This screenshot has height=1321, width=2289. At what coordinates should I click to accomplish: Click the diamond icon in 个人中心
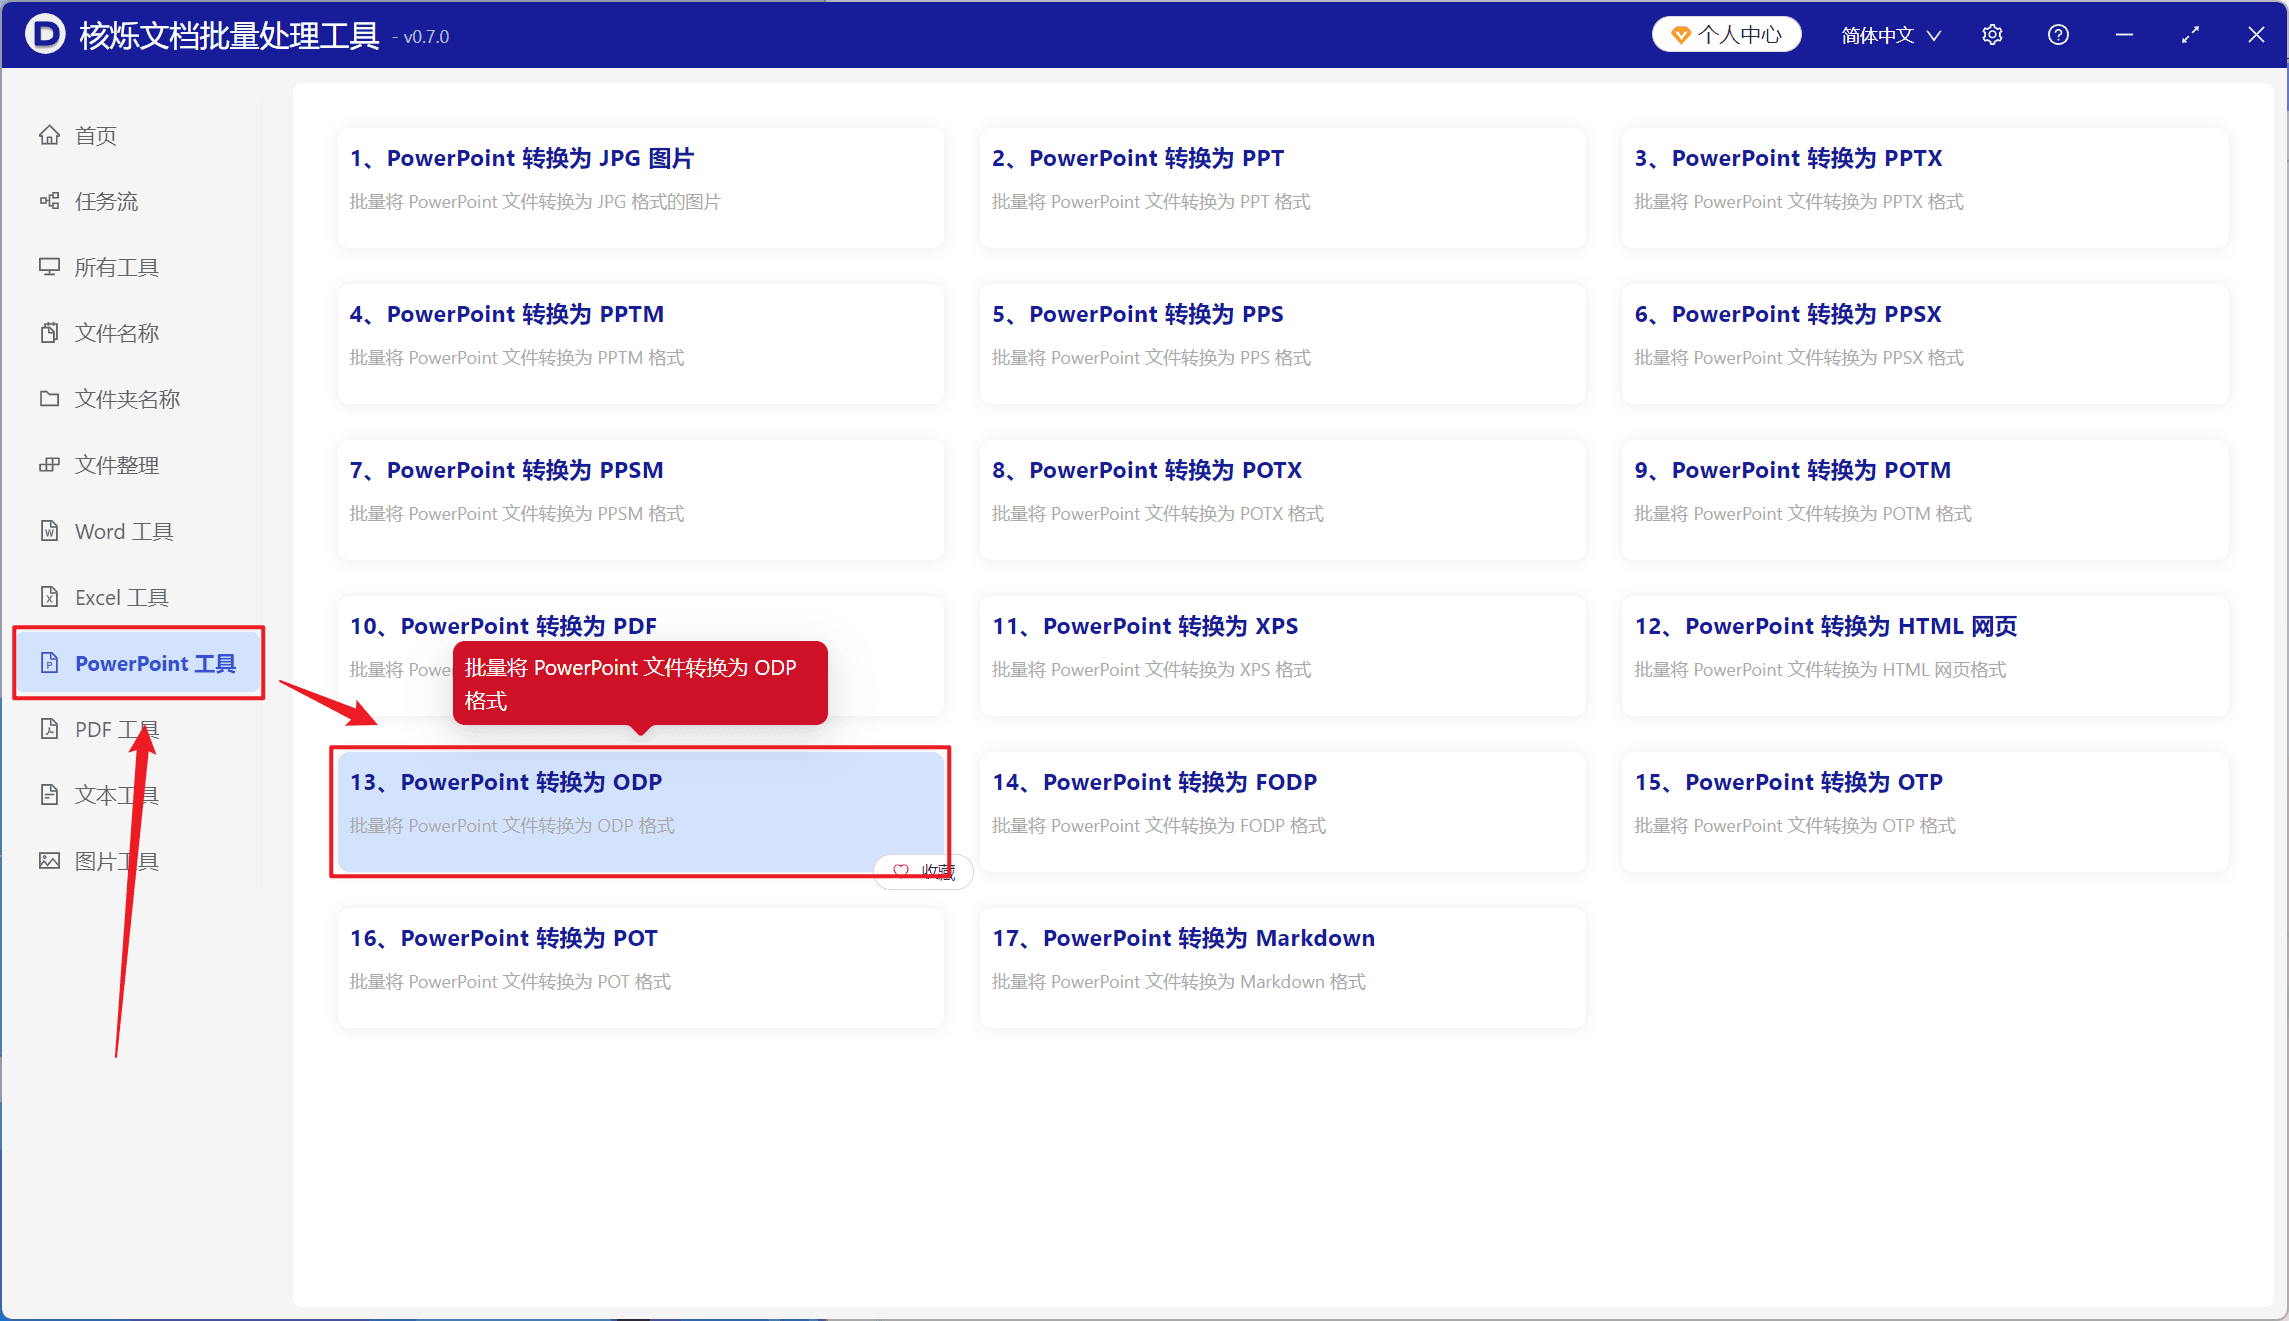1681,35
